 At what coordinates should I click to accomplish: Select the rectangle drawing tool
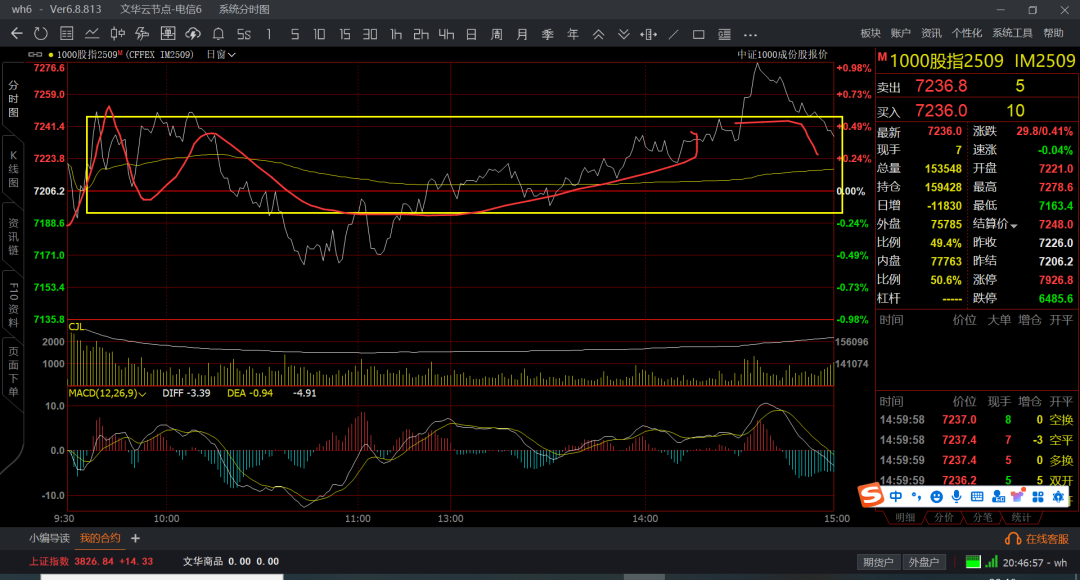point(698,34)
